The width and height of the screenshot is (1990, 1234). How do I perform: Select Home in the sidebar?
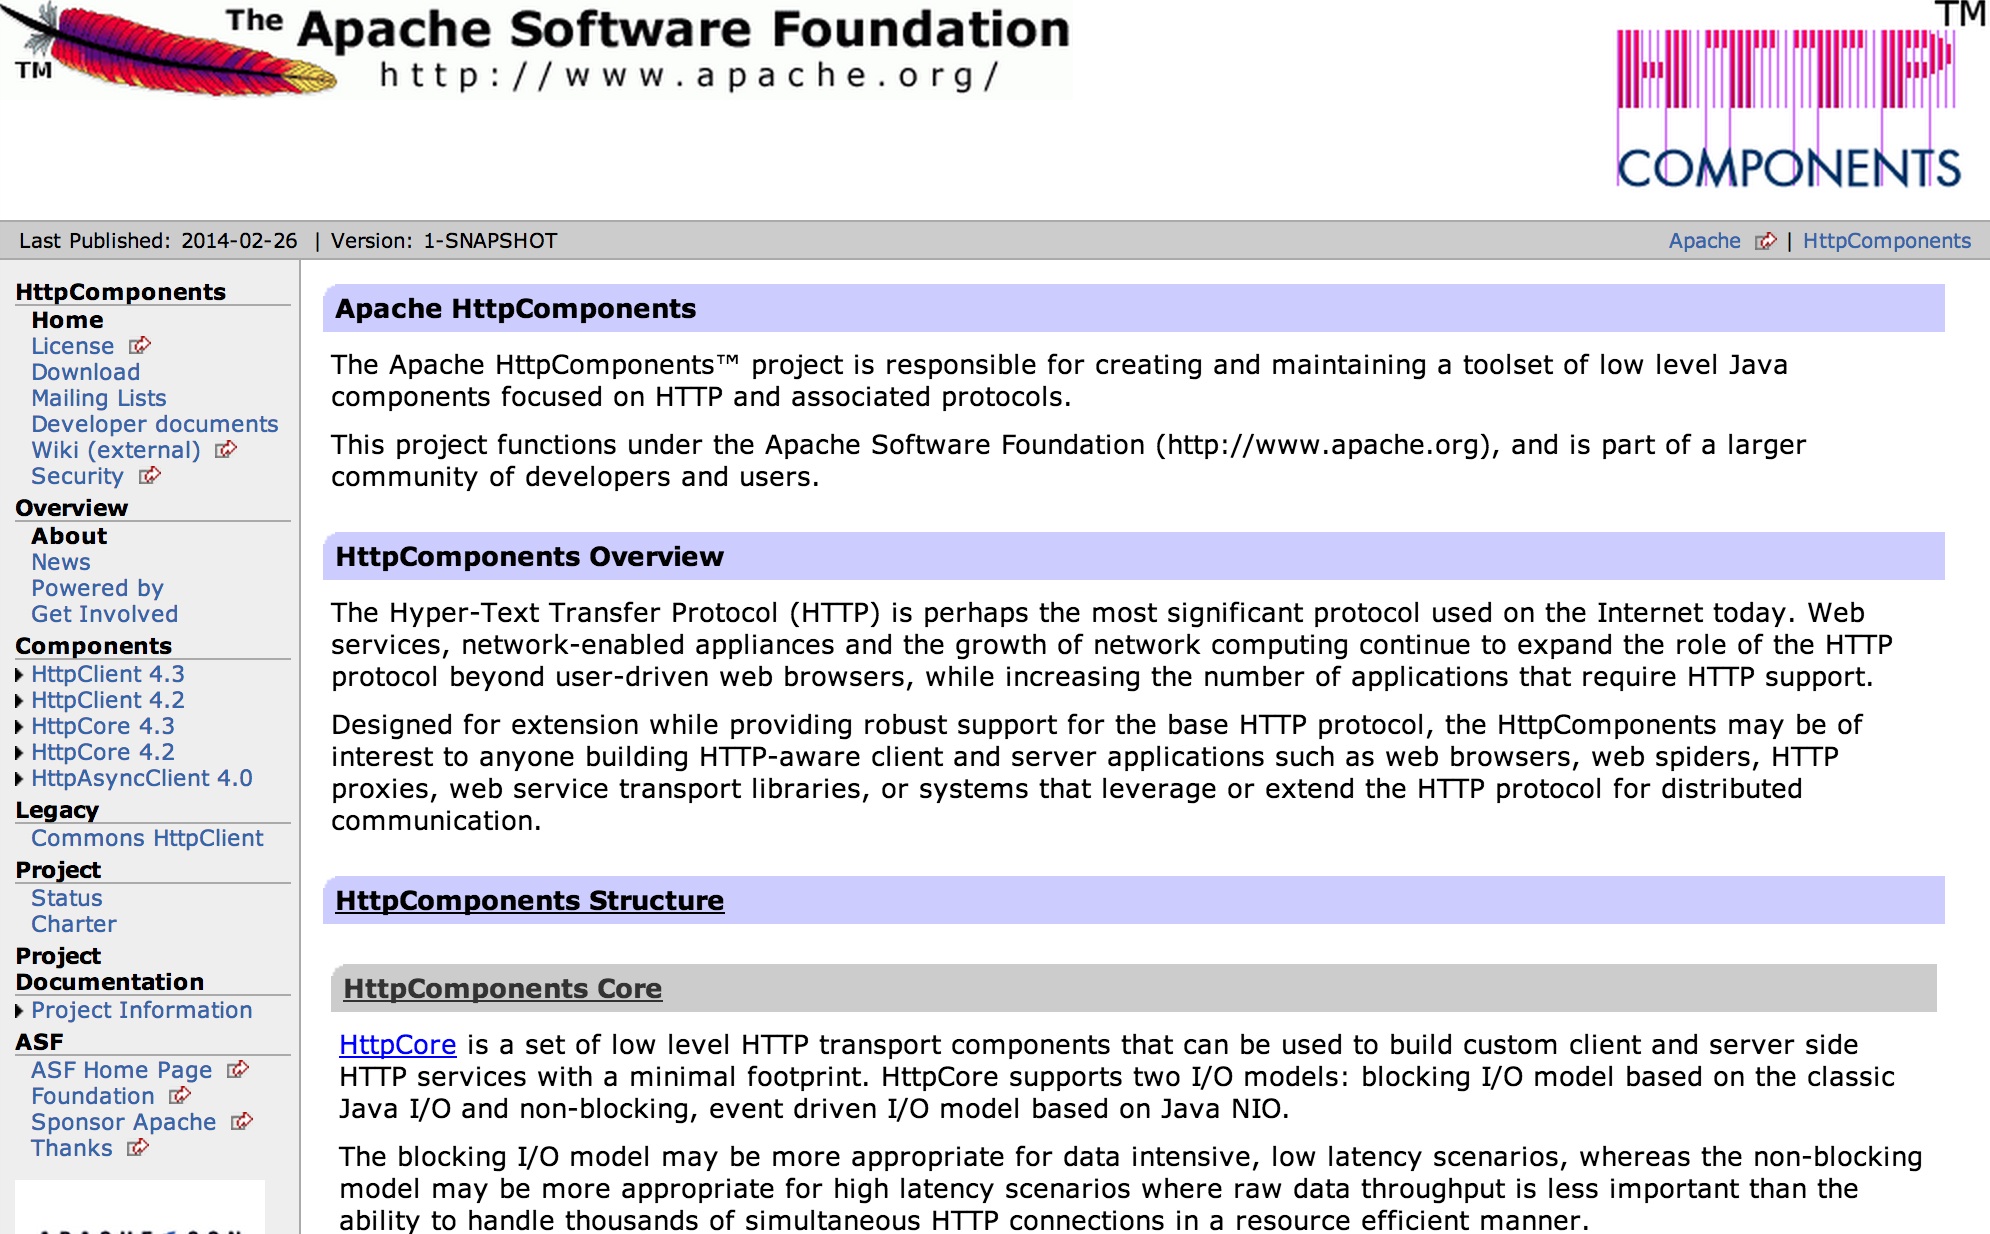coord(67,320)
